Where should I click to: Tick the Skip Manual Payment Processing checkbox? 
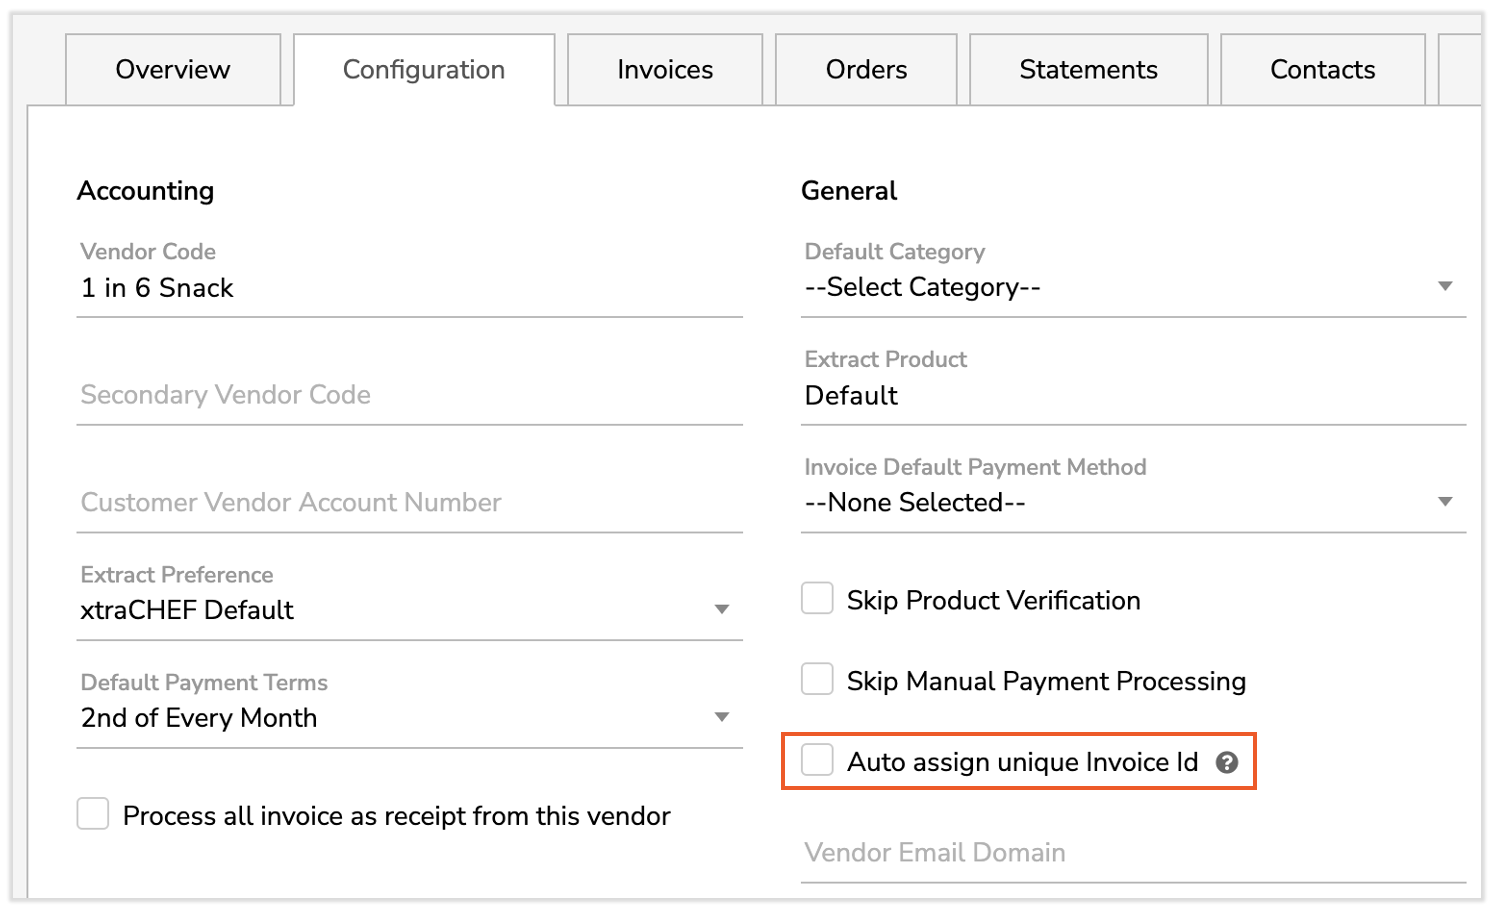817,679
